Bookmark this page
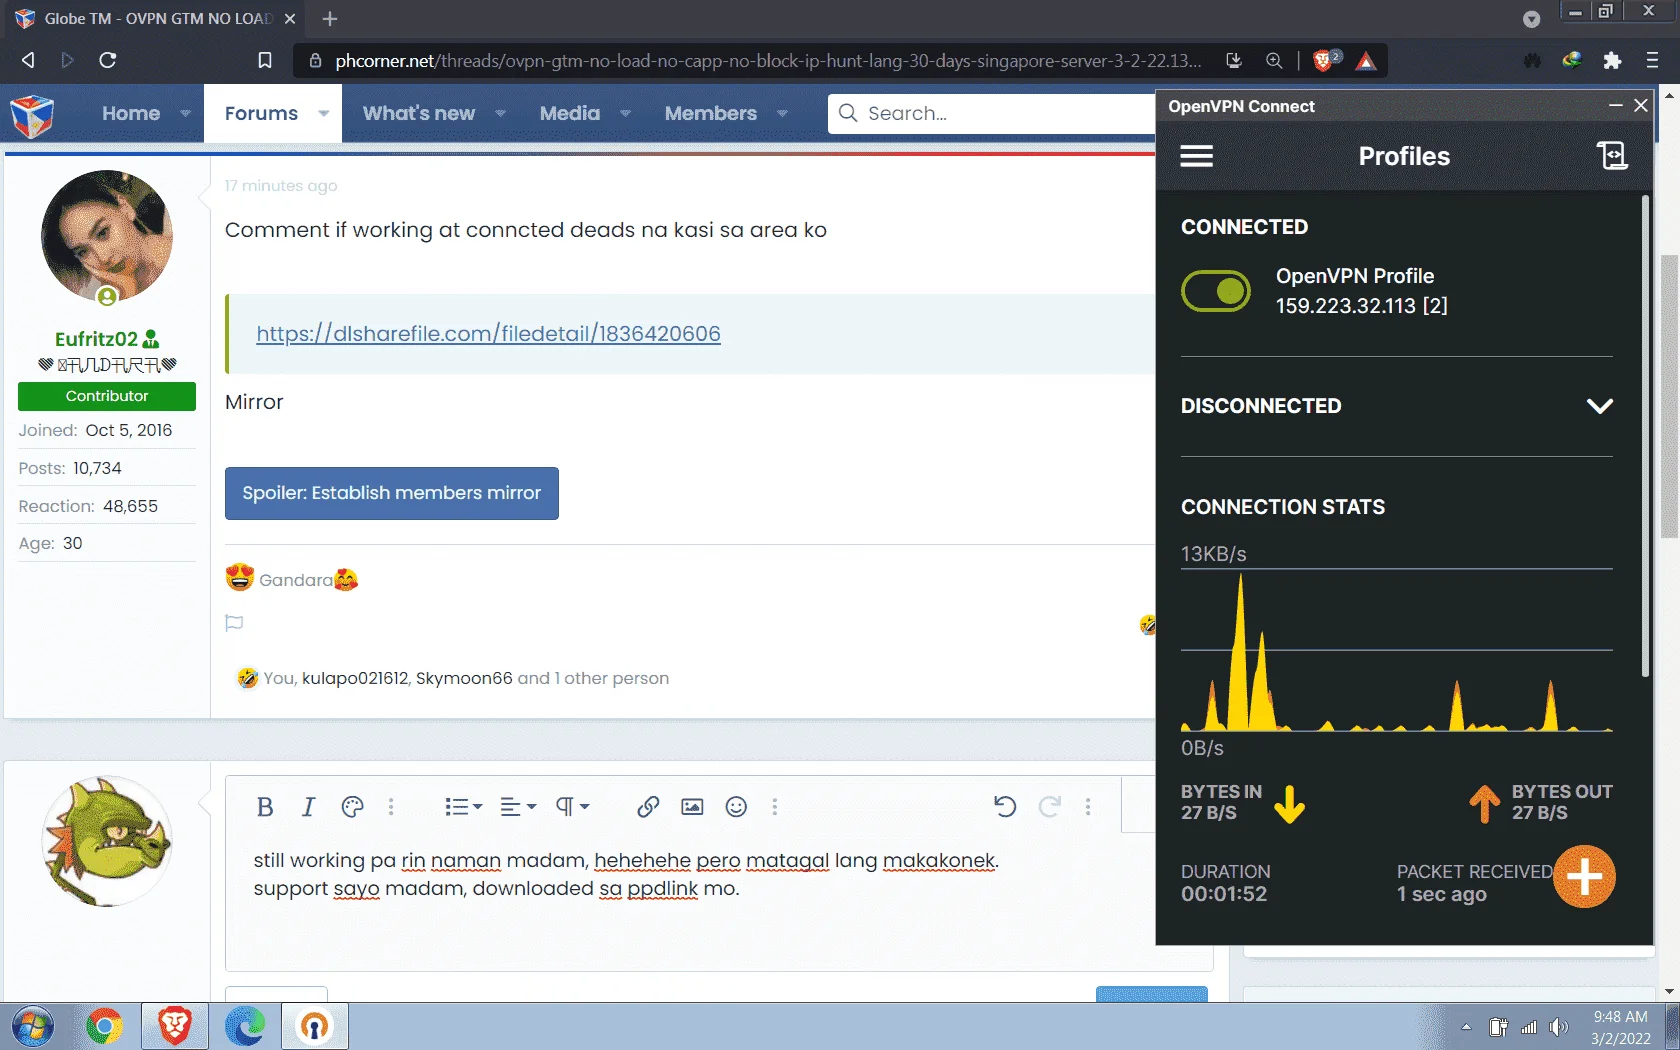 tap(264, 60)
